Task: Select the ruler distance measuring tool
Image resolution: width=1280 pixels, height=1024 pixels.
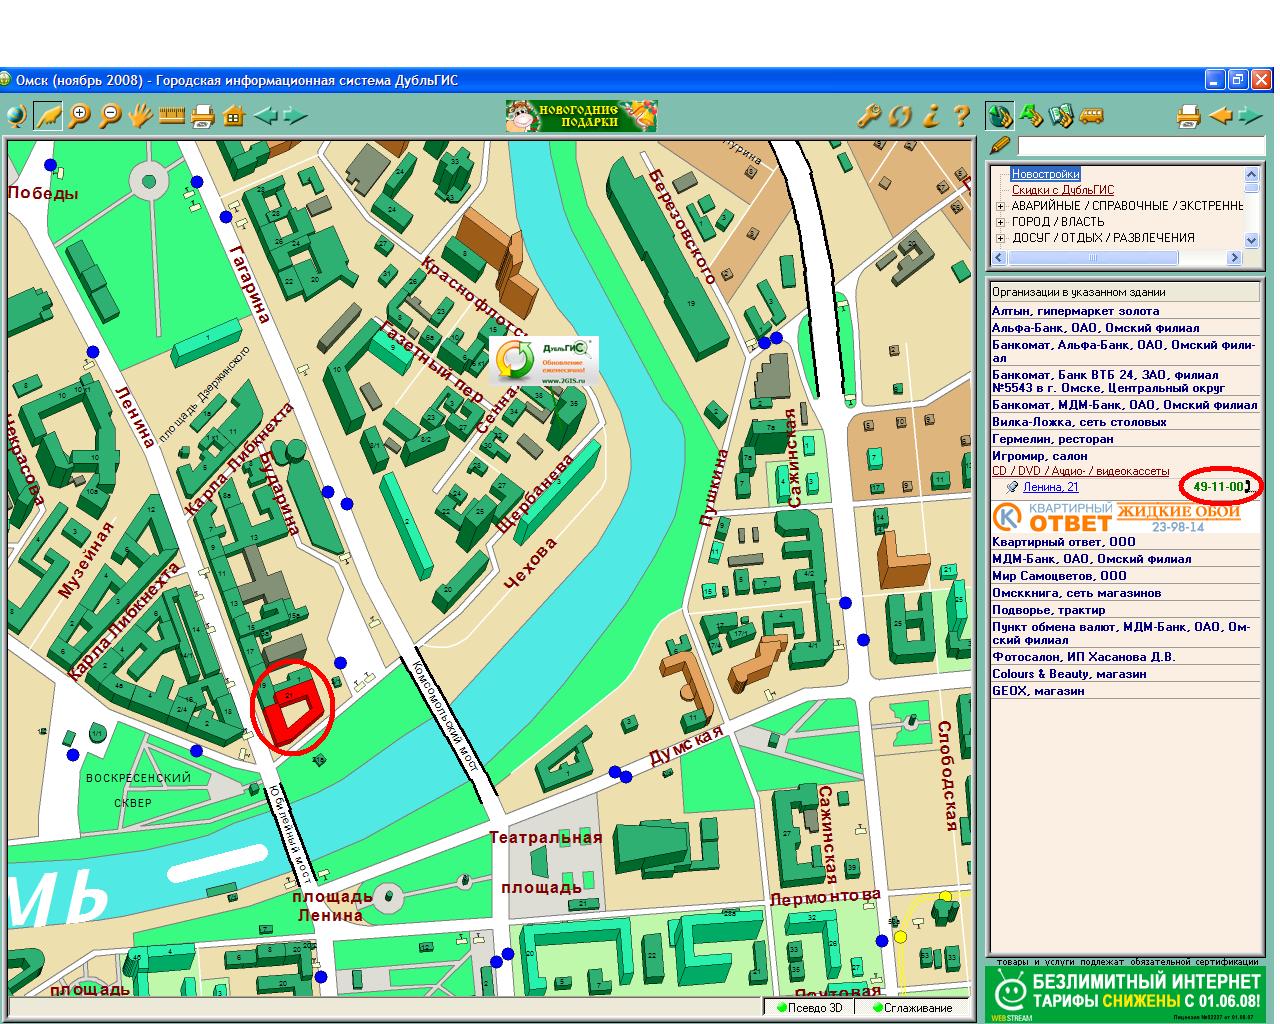Action: (172, 116)
